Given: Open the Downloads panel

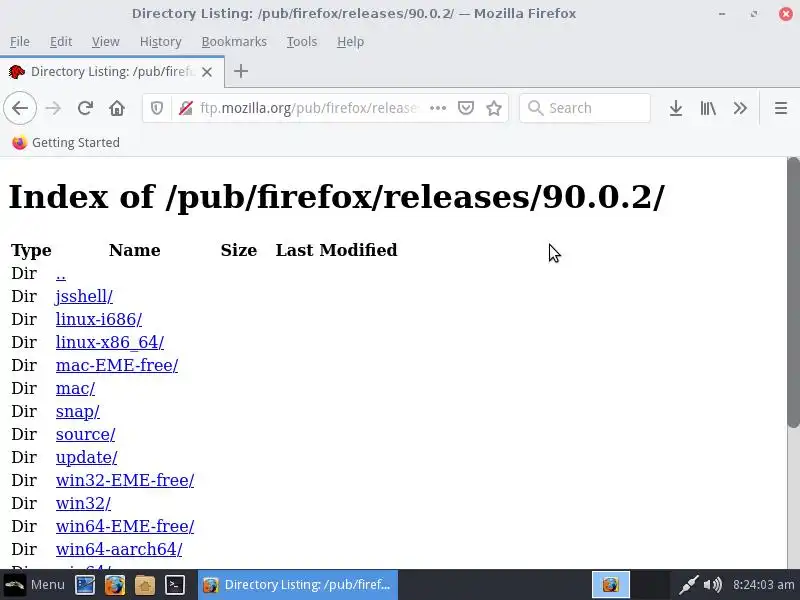Looking at the screenshot, I should (676, 108).
